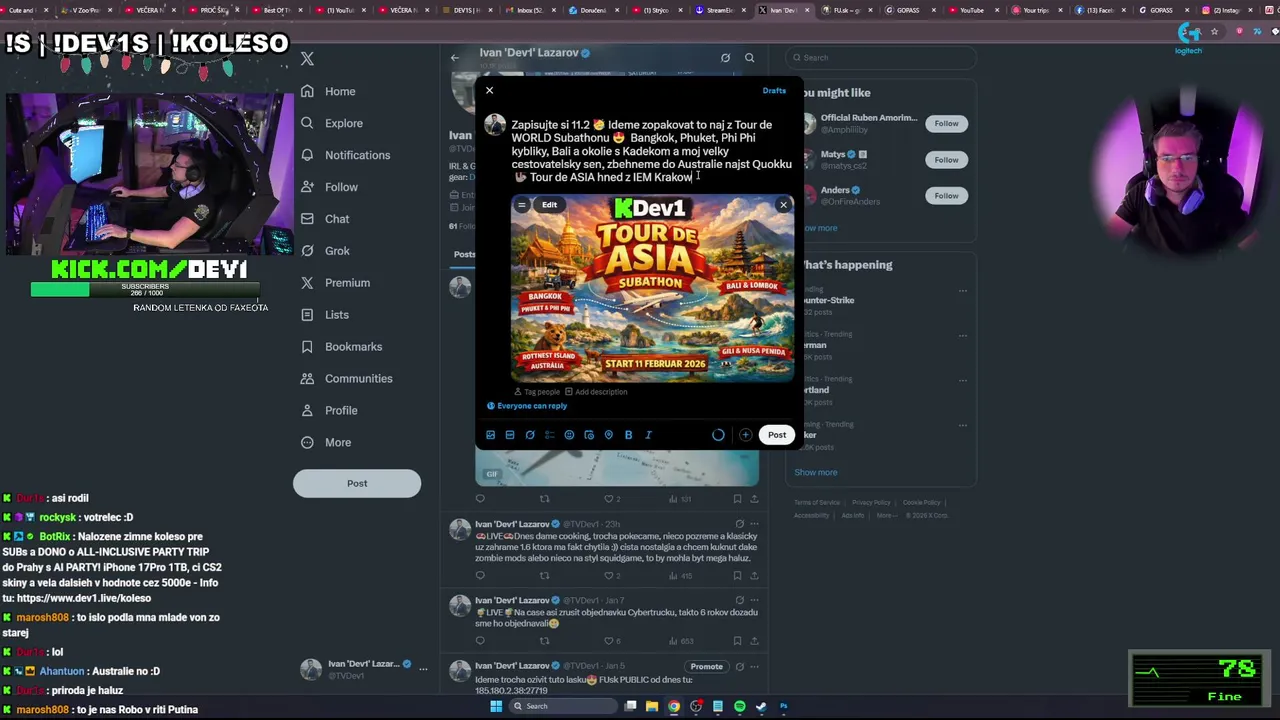Click Add description under the image
The width and height of the screenshot is (1280, 720).
click(596, 392)
